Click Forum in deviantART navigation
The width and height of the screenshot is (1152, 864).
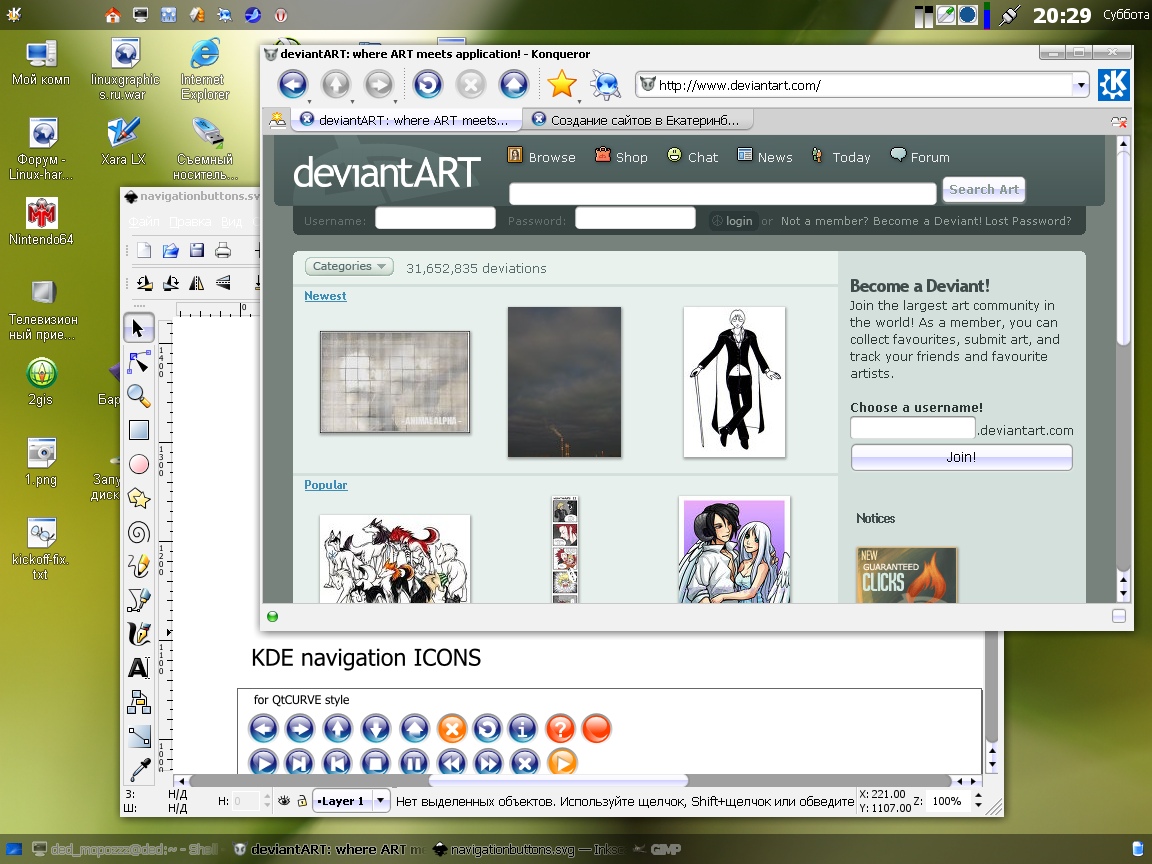920,156
